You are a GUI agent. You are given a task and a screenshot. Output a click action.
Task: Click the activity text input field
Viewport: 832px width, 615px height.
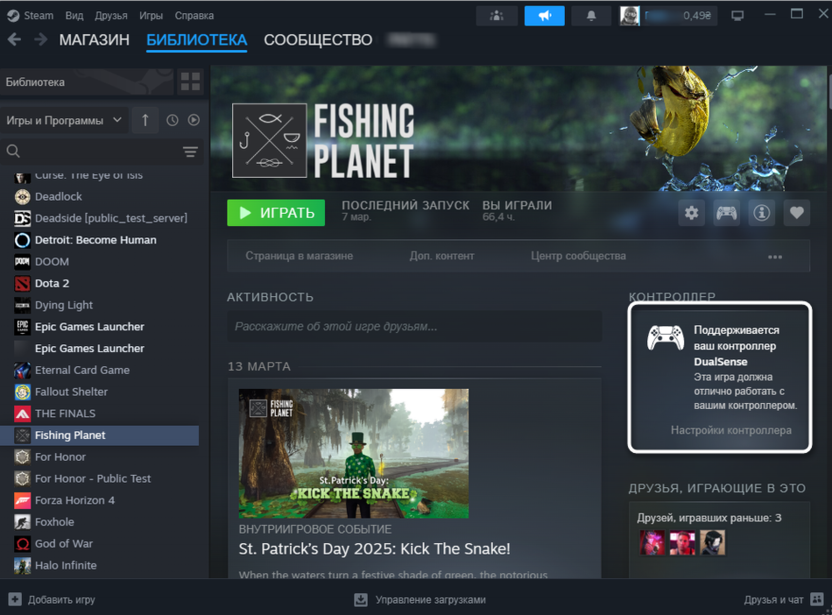[x=414, y=326]
